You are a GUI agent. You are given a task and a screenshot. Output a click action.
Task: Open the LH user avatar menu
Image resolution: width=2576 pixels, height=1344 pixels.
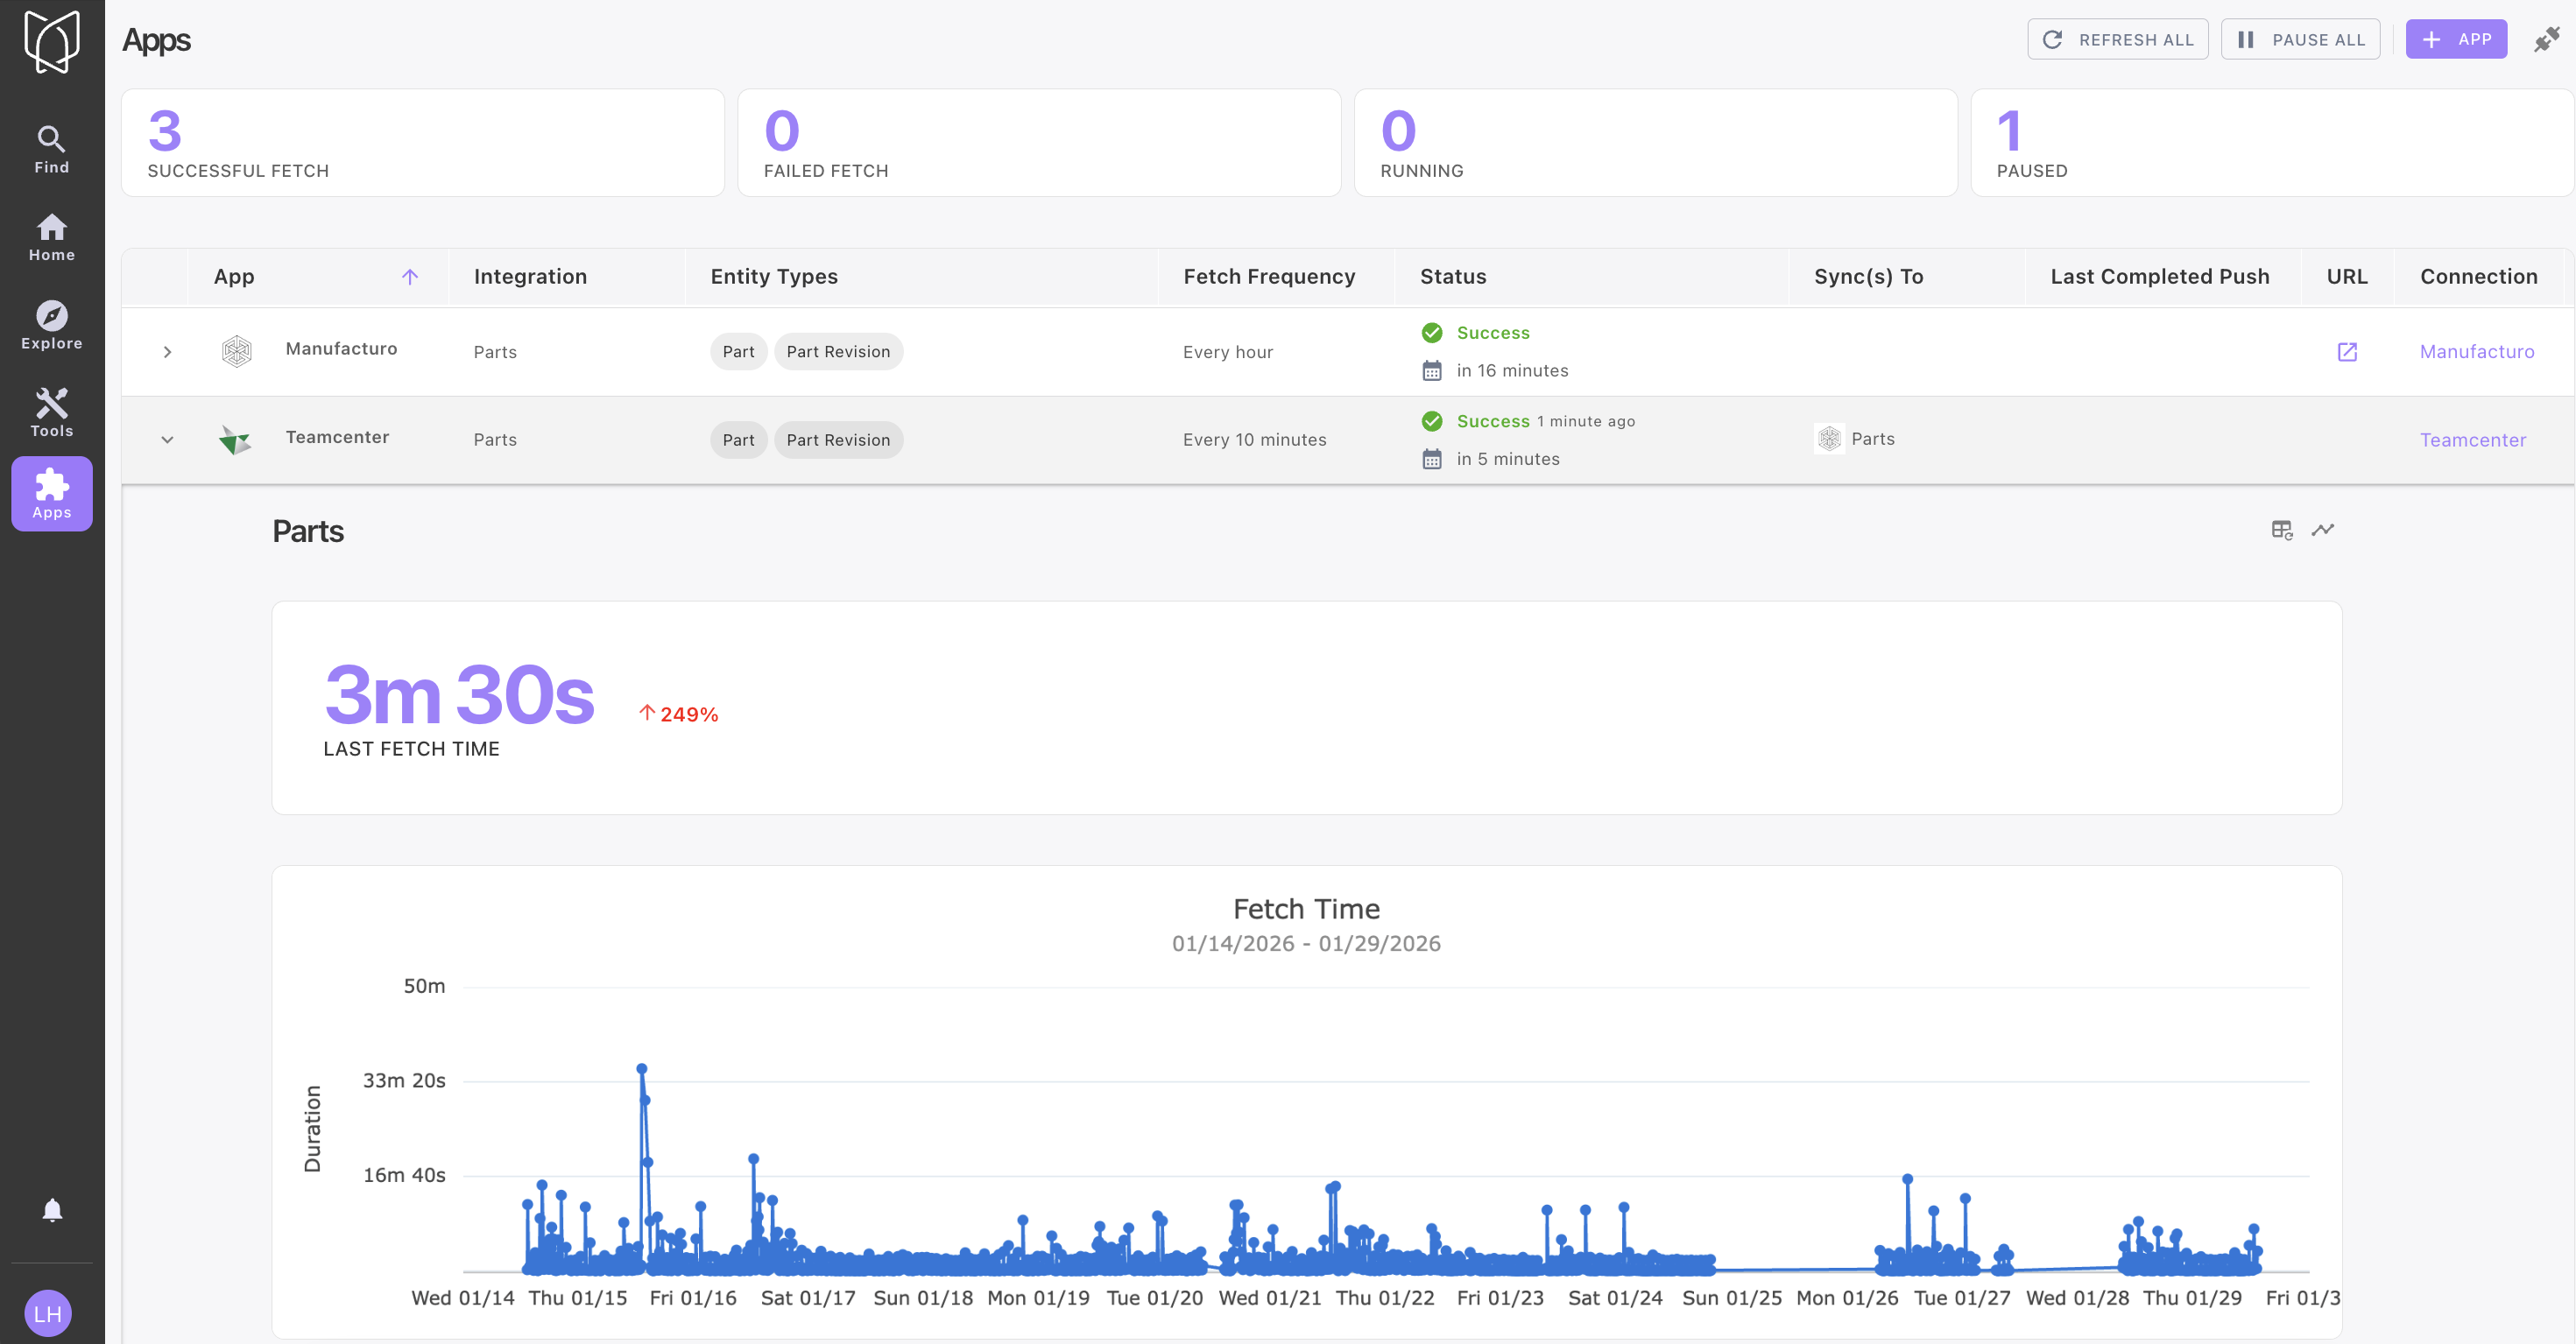point(48,1313)
